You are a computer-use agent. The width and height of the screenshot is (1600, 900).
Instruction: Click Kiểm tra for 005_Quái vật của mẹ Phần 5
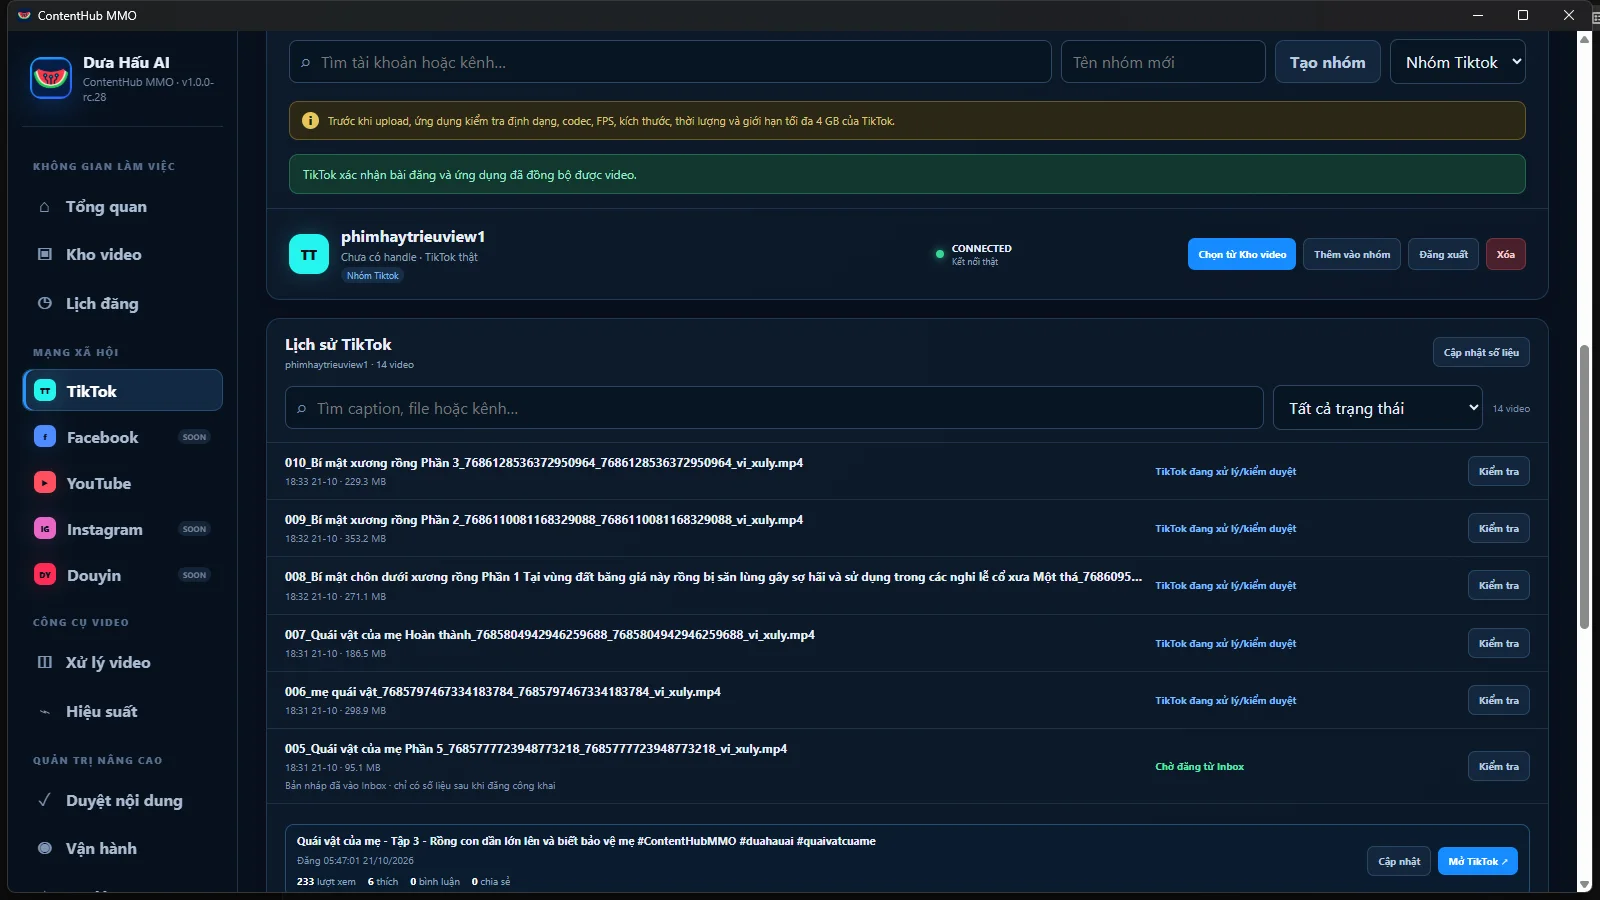click(1499, 766)
